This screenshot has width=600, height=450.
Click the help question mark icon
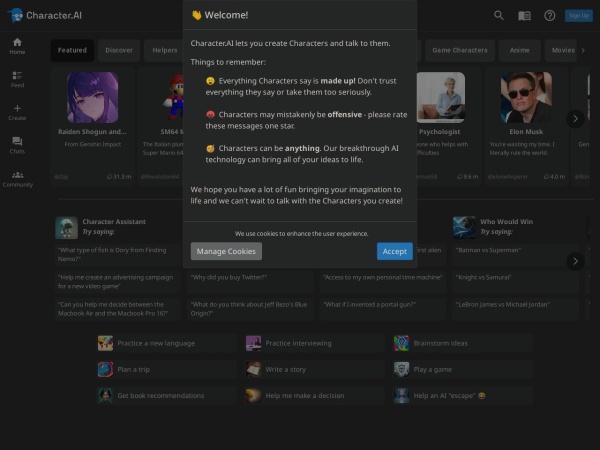pos(549,15)
